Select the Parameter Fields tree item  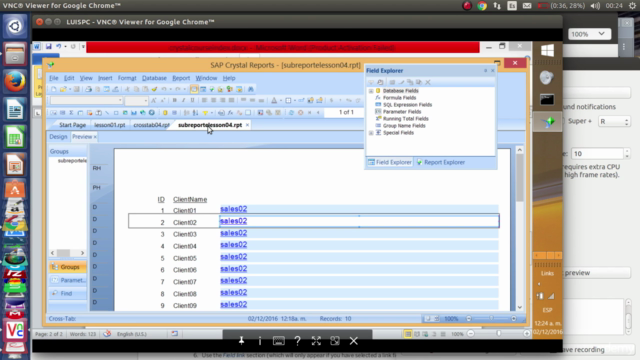click(x=402, y=112)
